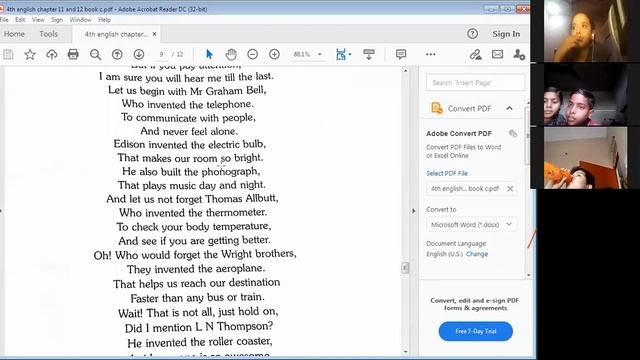The image size is (640, 360).
Task: Open the File menu
Action: pyautogui.click(x=4, y=20)
